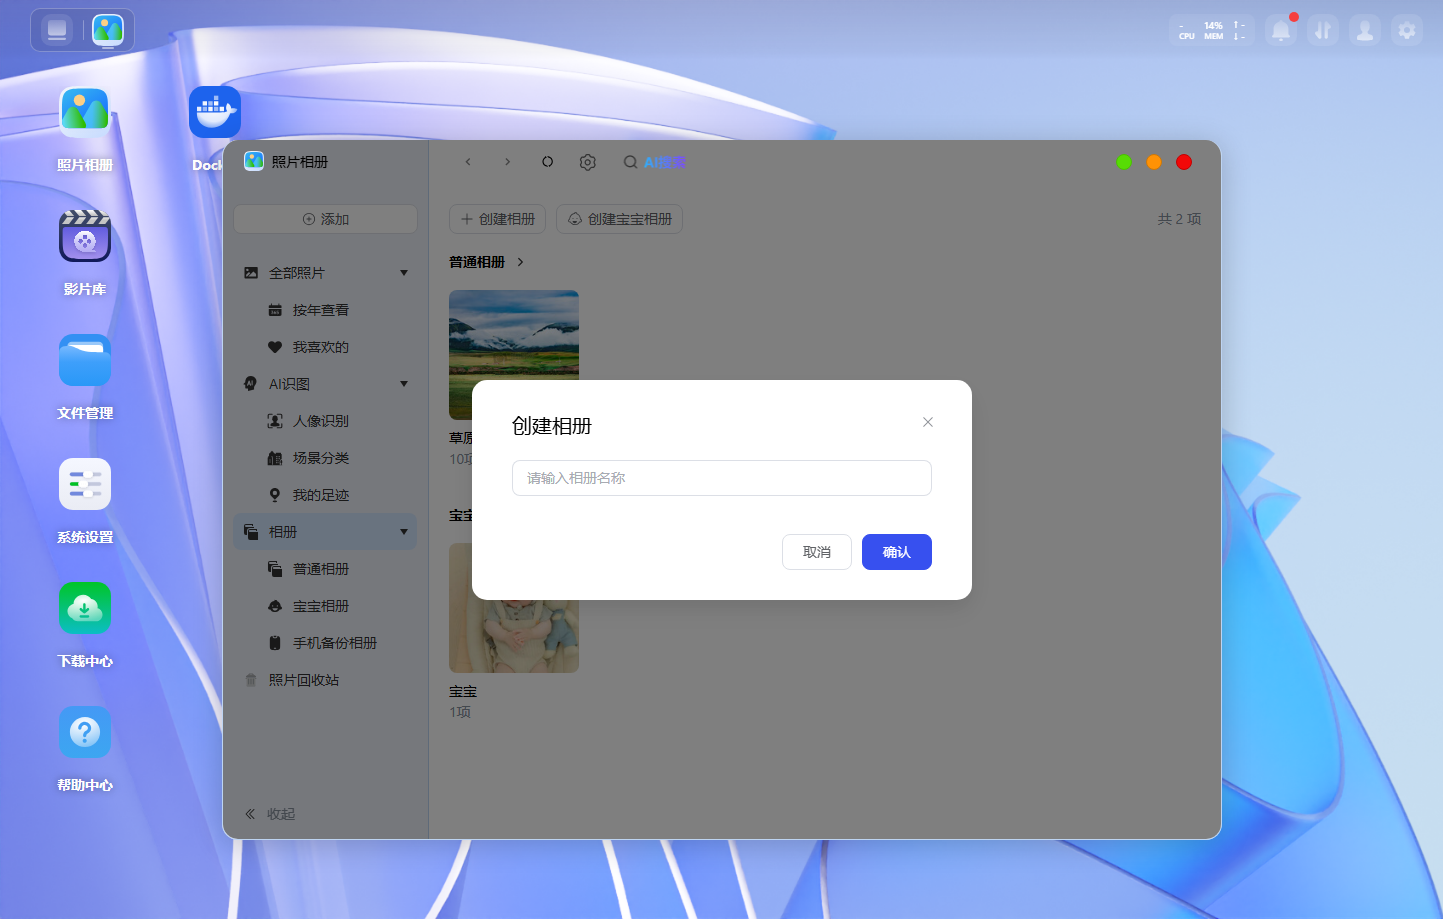Open the grassland album thumbnail
The height and width of the screenshot is (919, 1443).
tap(514, 355)
